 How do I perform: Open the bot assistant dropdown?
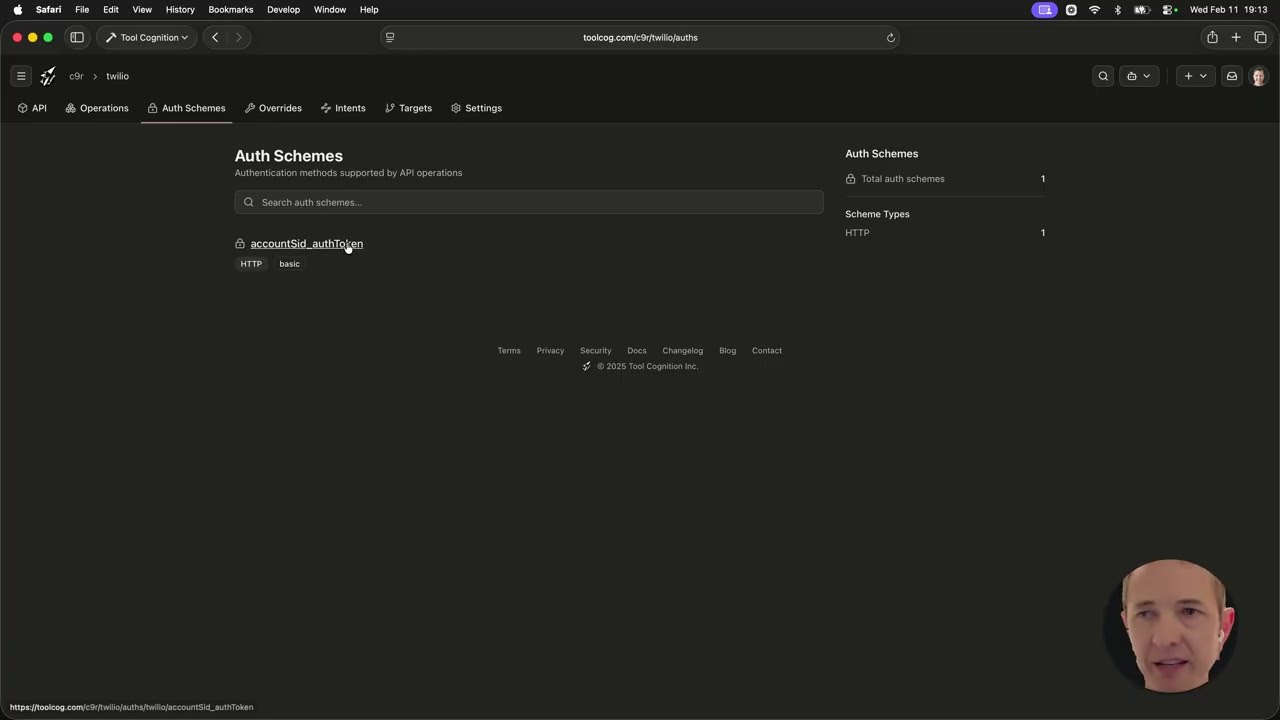click(x=1138, y=76)
